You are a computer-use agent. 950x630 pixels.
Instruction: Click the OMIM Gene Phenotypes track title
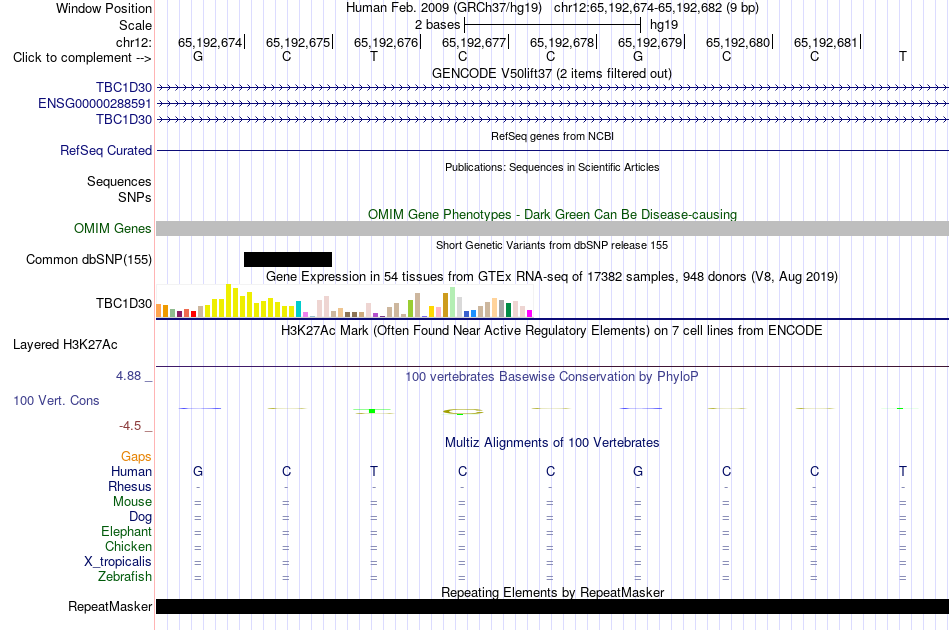(552, 214)
